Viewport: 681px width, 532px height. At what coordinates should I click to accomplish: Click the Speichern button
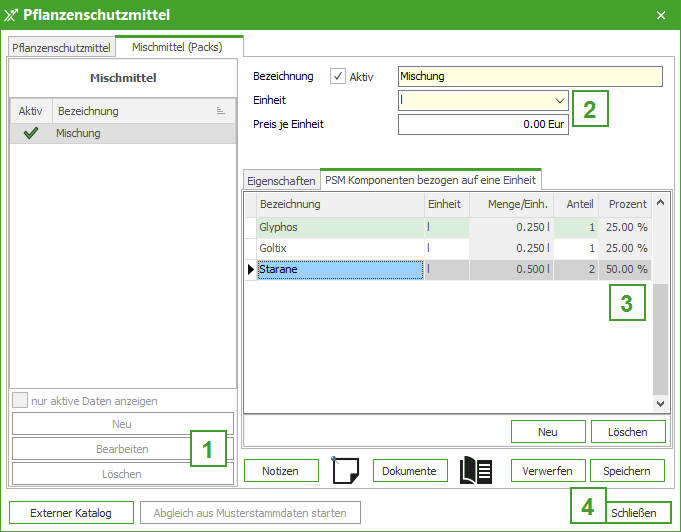(627, 471)
